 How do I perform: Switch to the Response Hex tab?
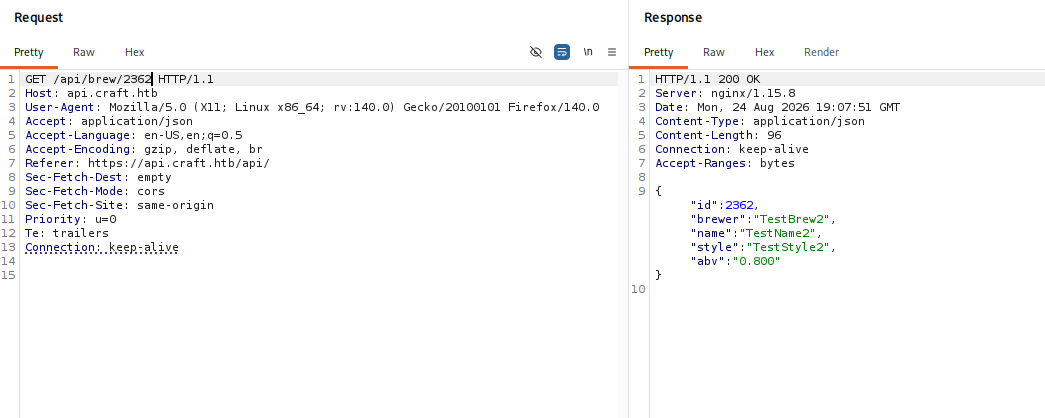pos(764,52)
